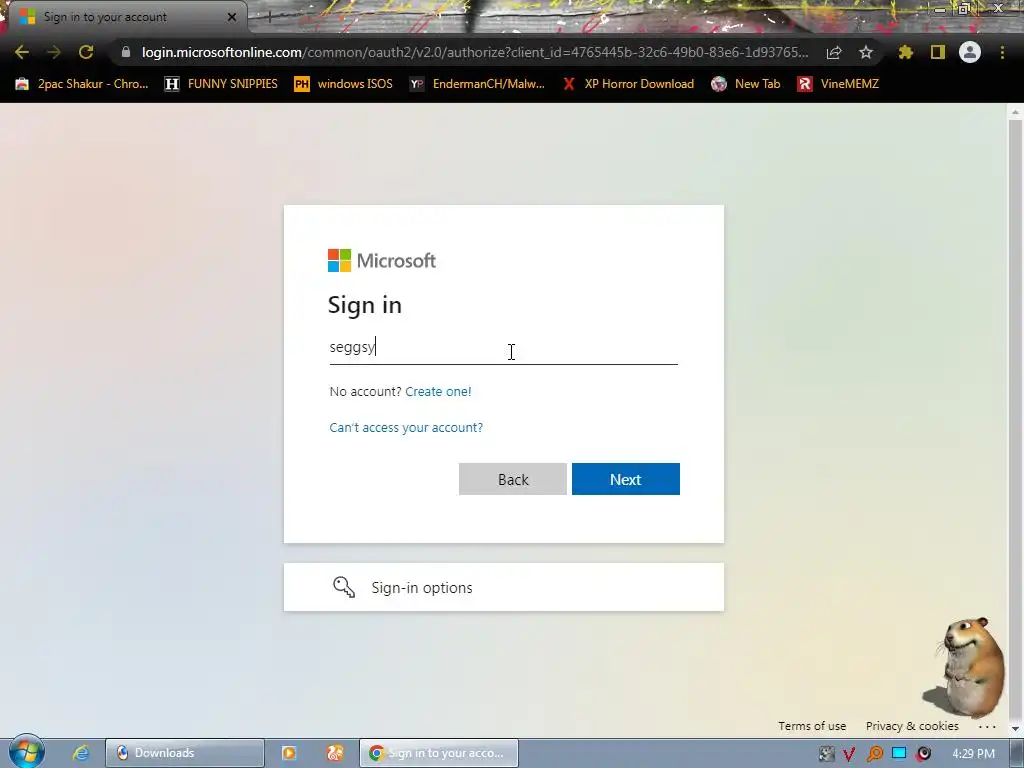Click the share page icon in address bar

click(x=834, y=52)
